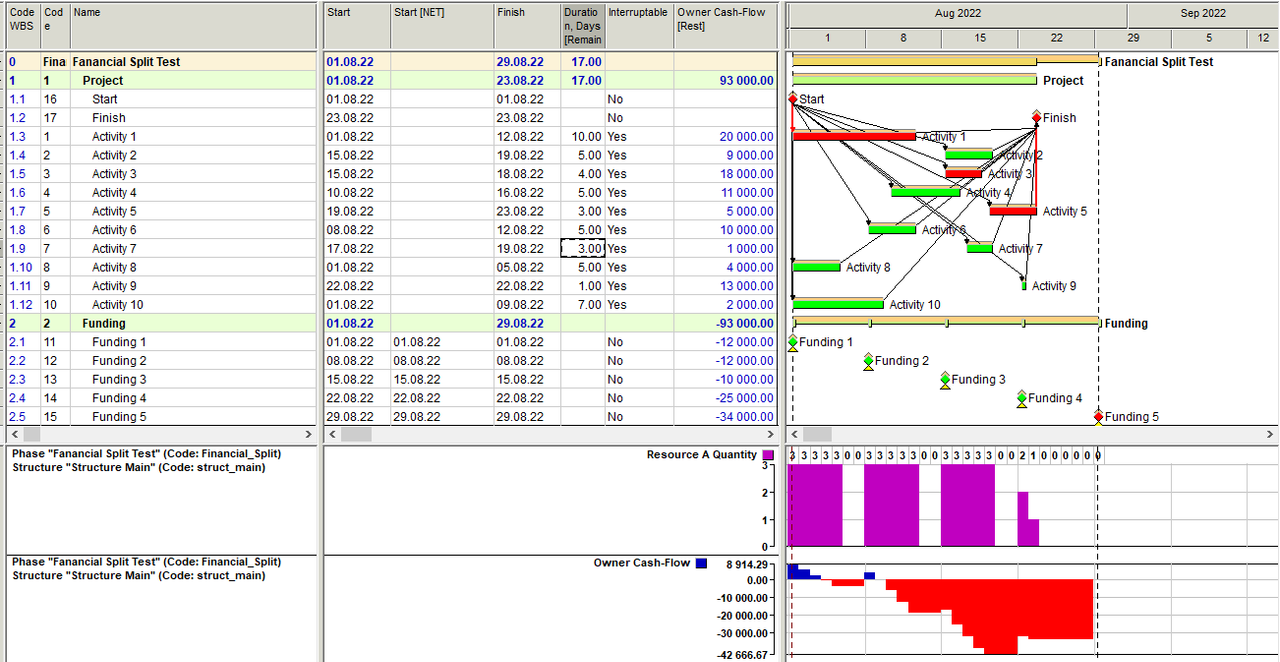Select the Activity 7 duration cell 3.00
The width and height of the screenshot is (1280, 662).
pos(582,248)
